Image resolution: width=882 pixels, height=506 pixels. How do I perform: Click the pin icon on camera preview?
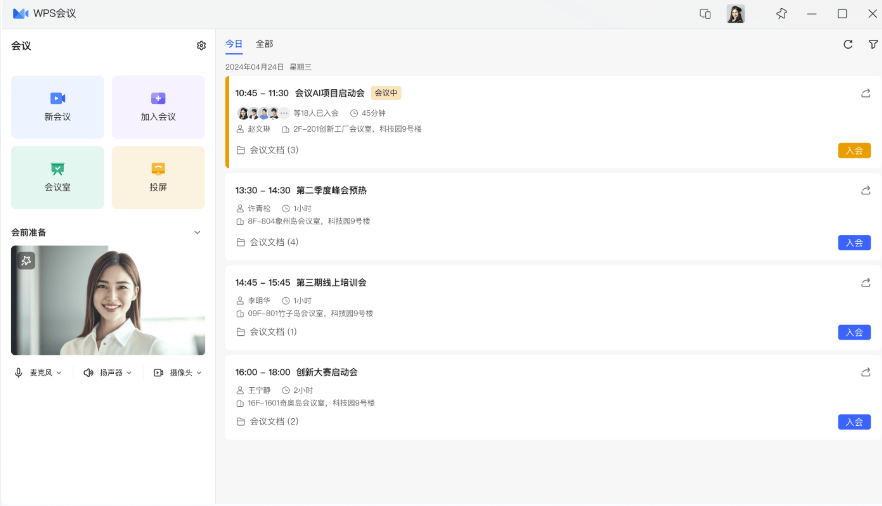(26, 260)
